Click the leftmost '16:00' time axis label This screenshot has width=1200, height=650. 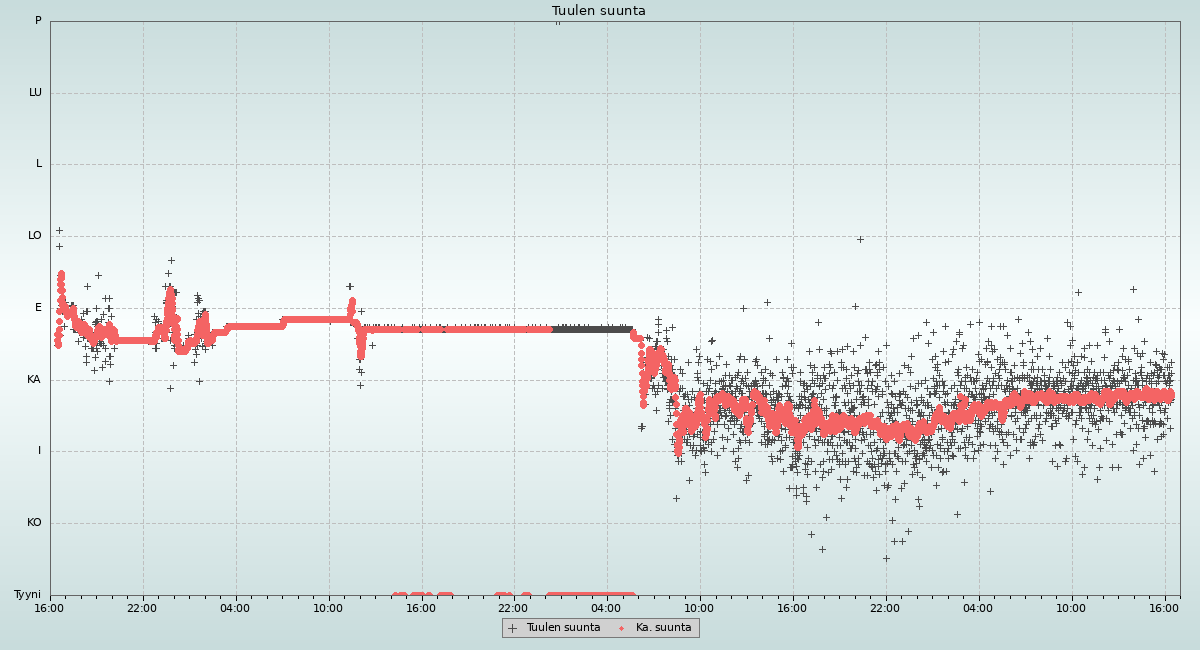pyautogui.click(x=49, y=608)
